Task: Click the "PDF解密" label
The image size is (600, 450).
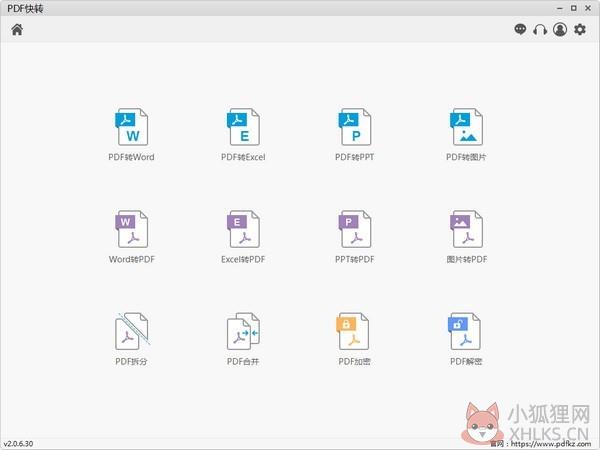Action: [466, 361]
